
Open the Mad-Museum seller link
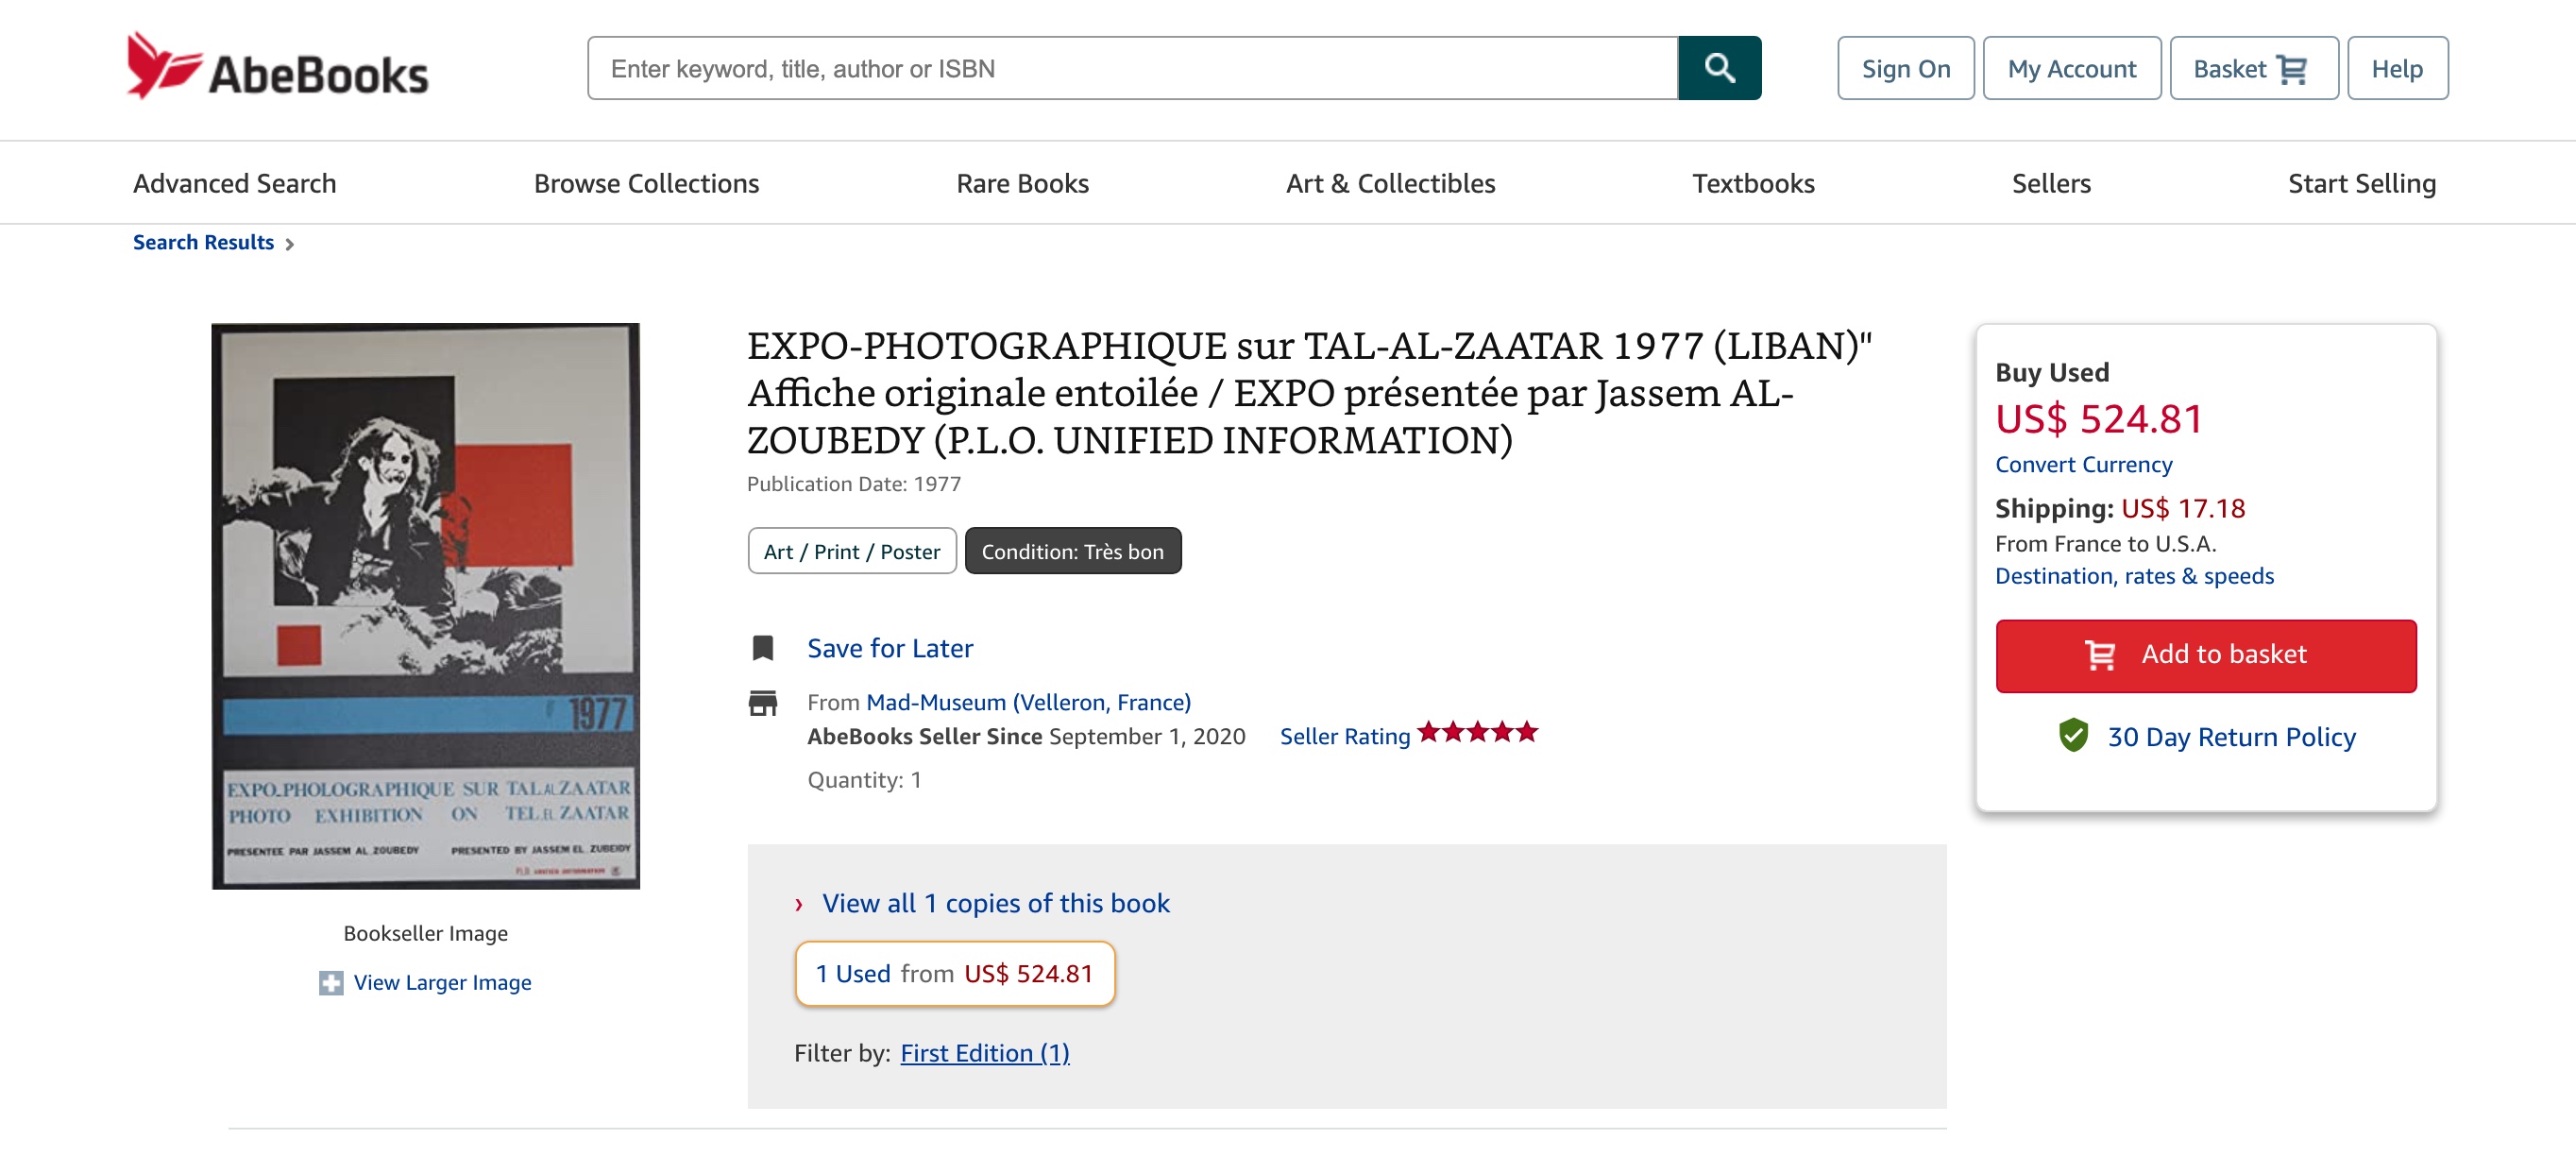pos(1028,702)
